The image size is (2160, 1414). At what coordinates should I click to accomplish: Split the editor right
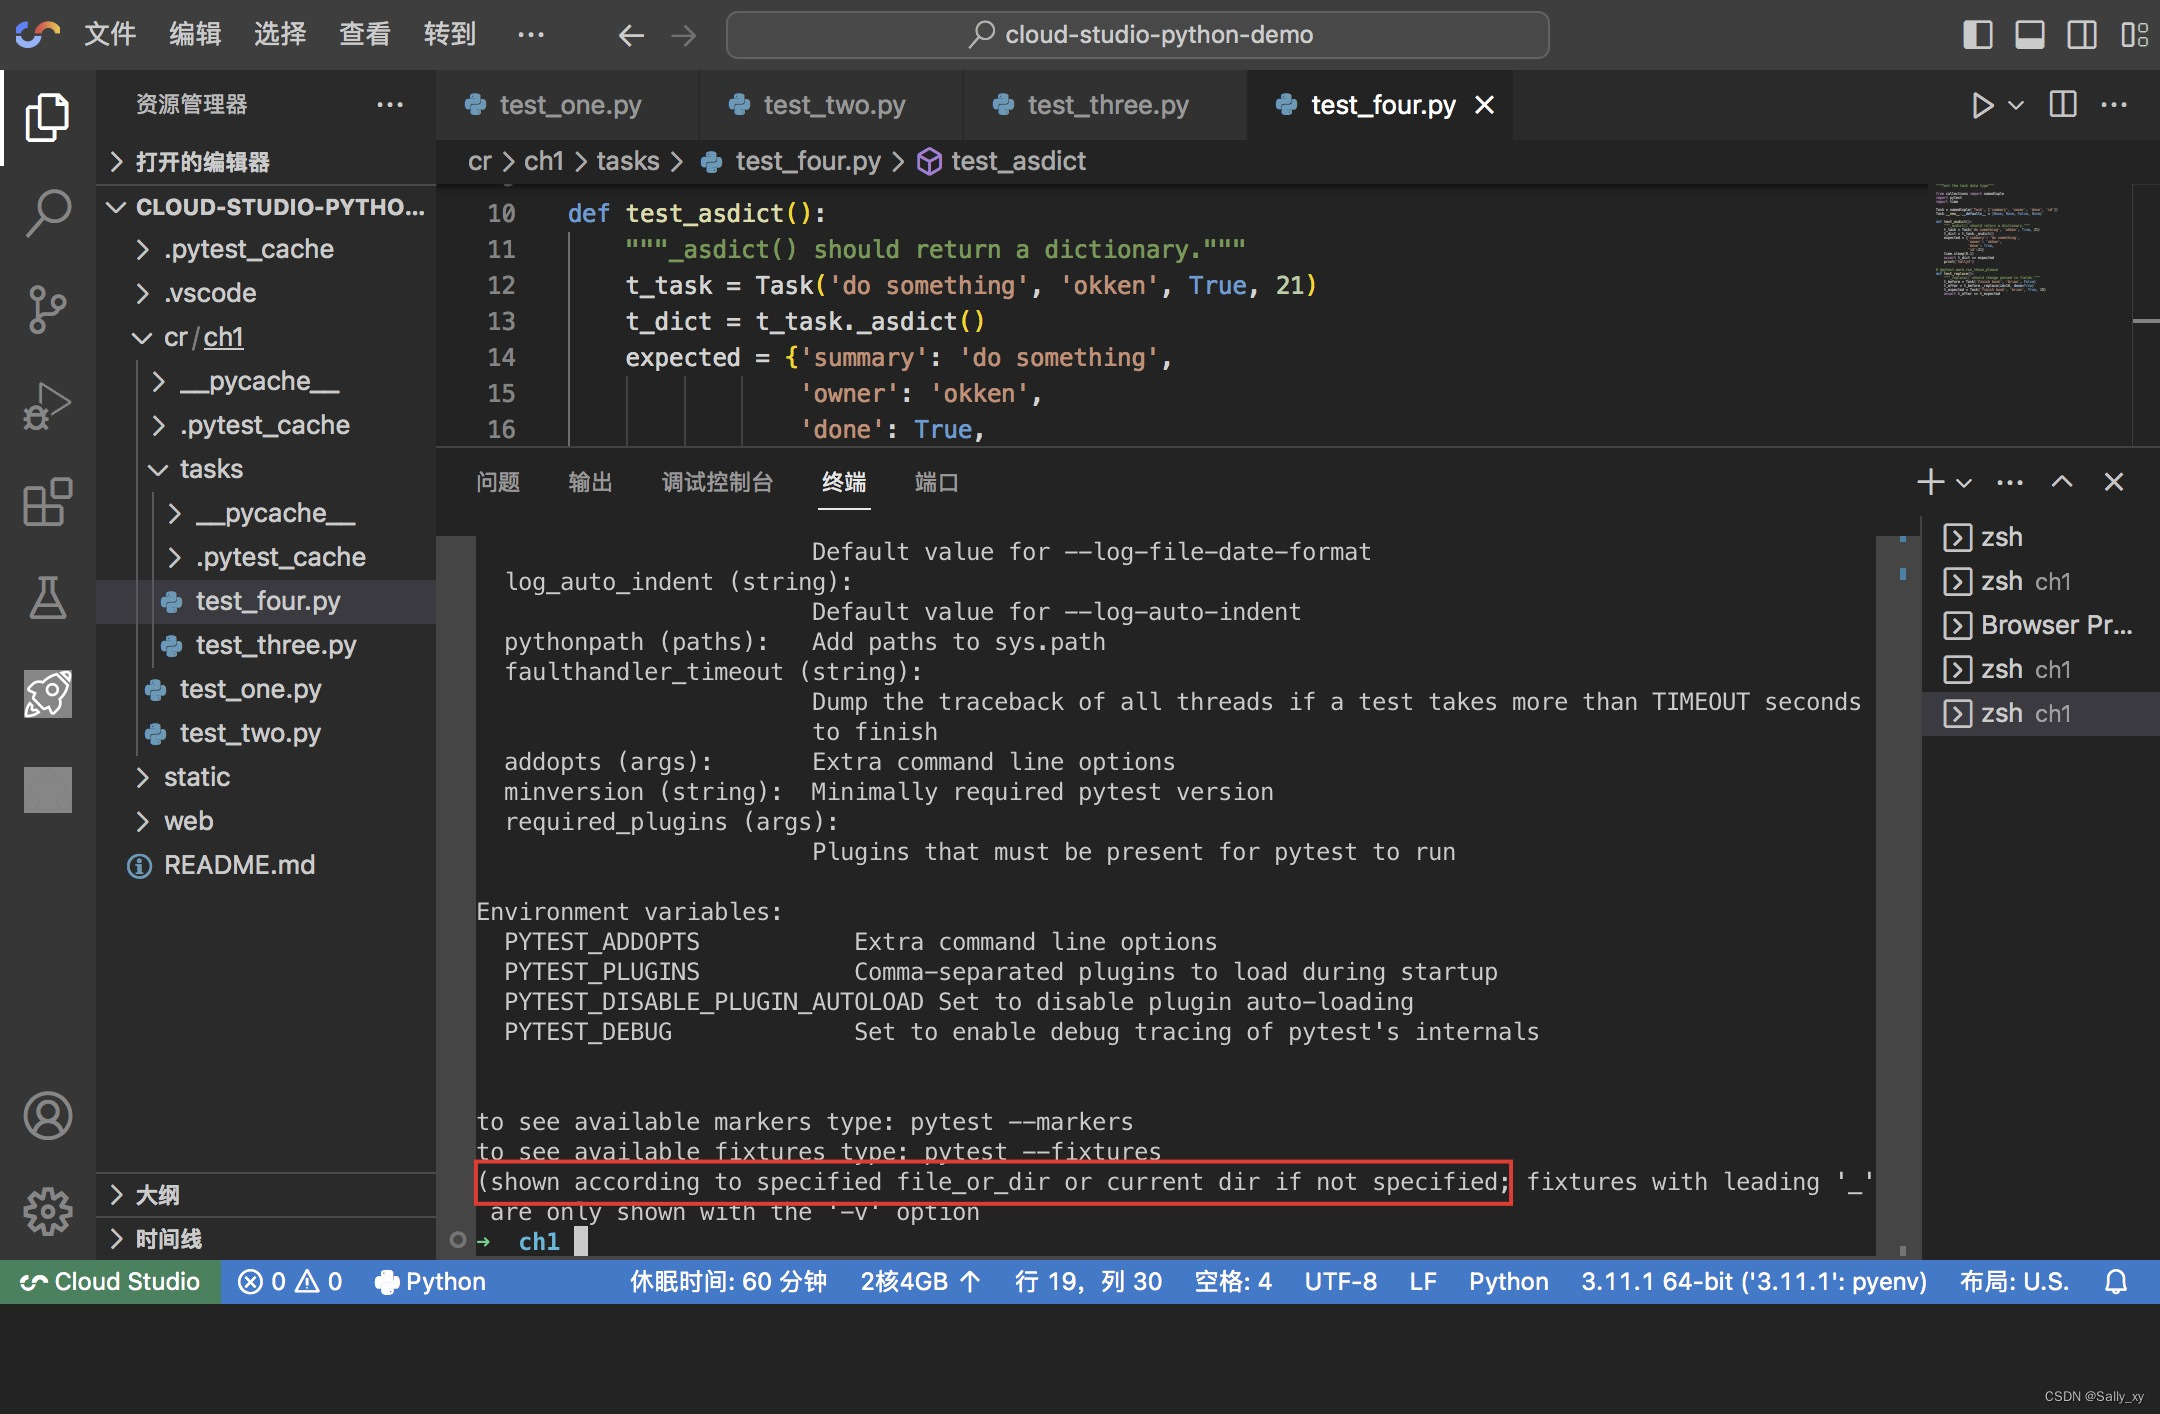tap(2063, 104)
